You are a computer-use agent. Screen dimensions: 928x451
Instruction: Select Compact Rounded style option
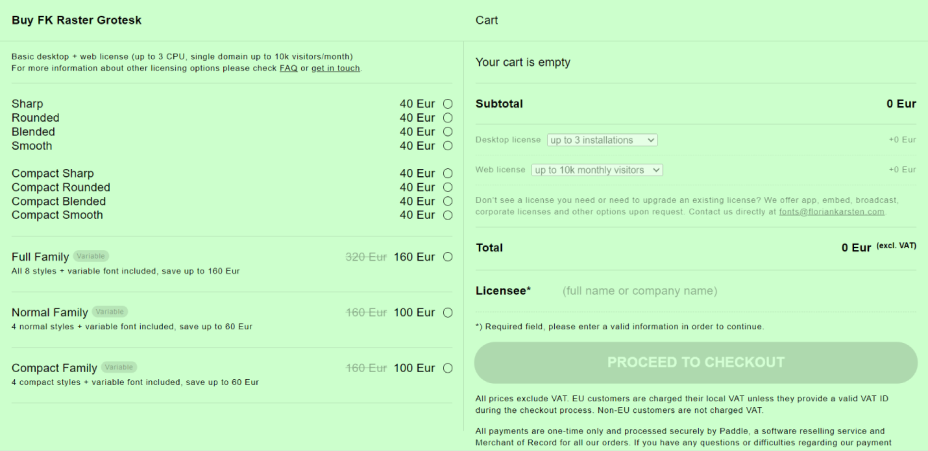pos(447,187)
